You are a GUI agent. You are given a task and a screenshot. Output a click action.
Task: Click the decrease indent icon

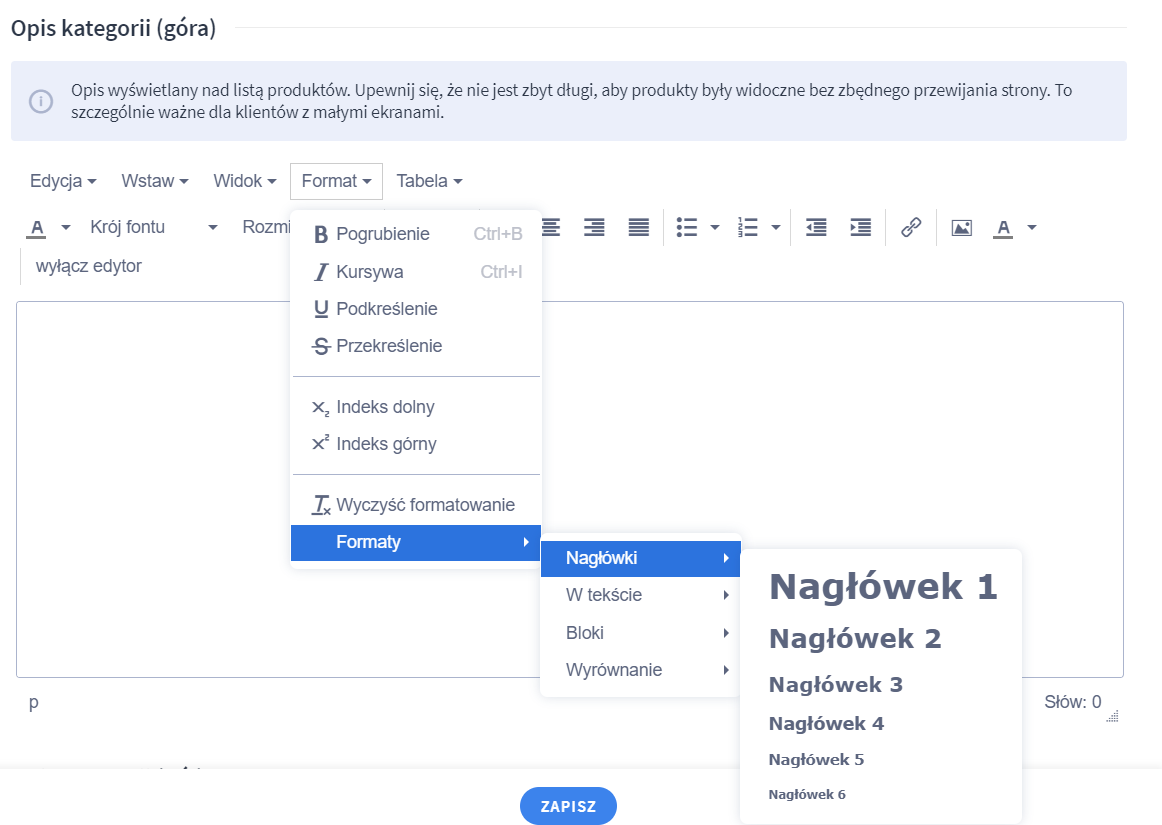pos(817,228)
